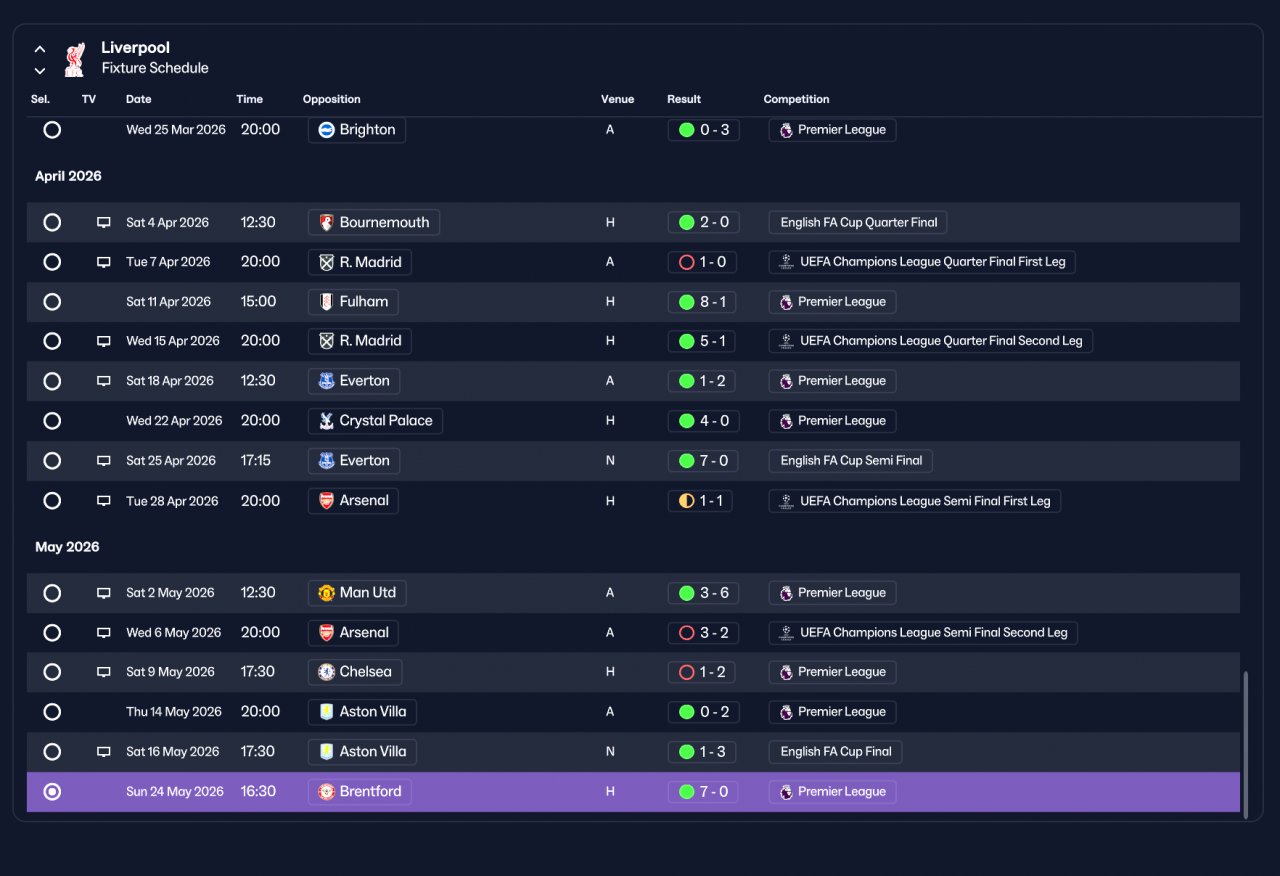Collapse the April 2026 month group

tap(68, 176)
